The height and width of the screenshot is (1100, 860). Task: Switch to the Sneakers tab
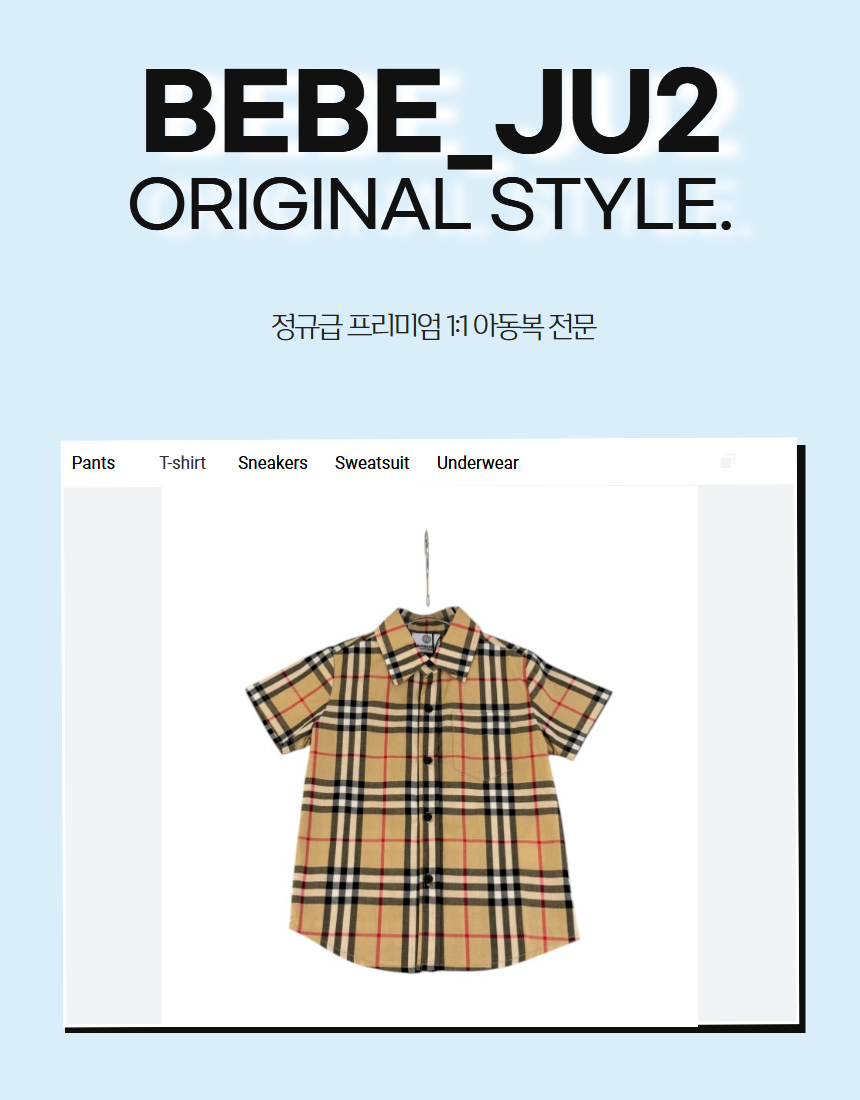[273, 463]
